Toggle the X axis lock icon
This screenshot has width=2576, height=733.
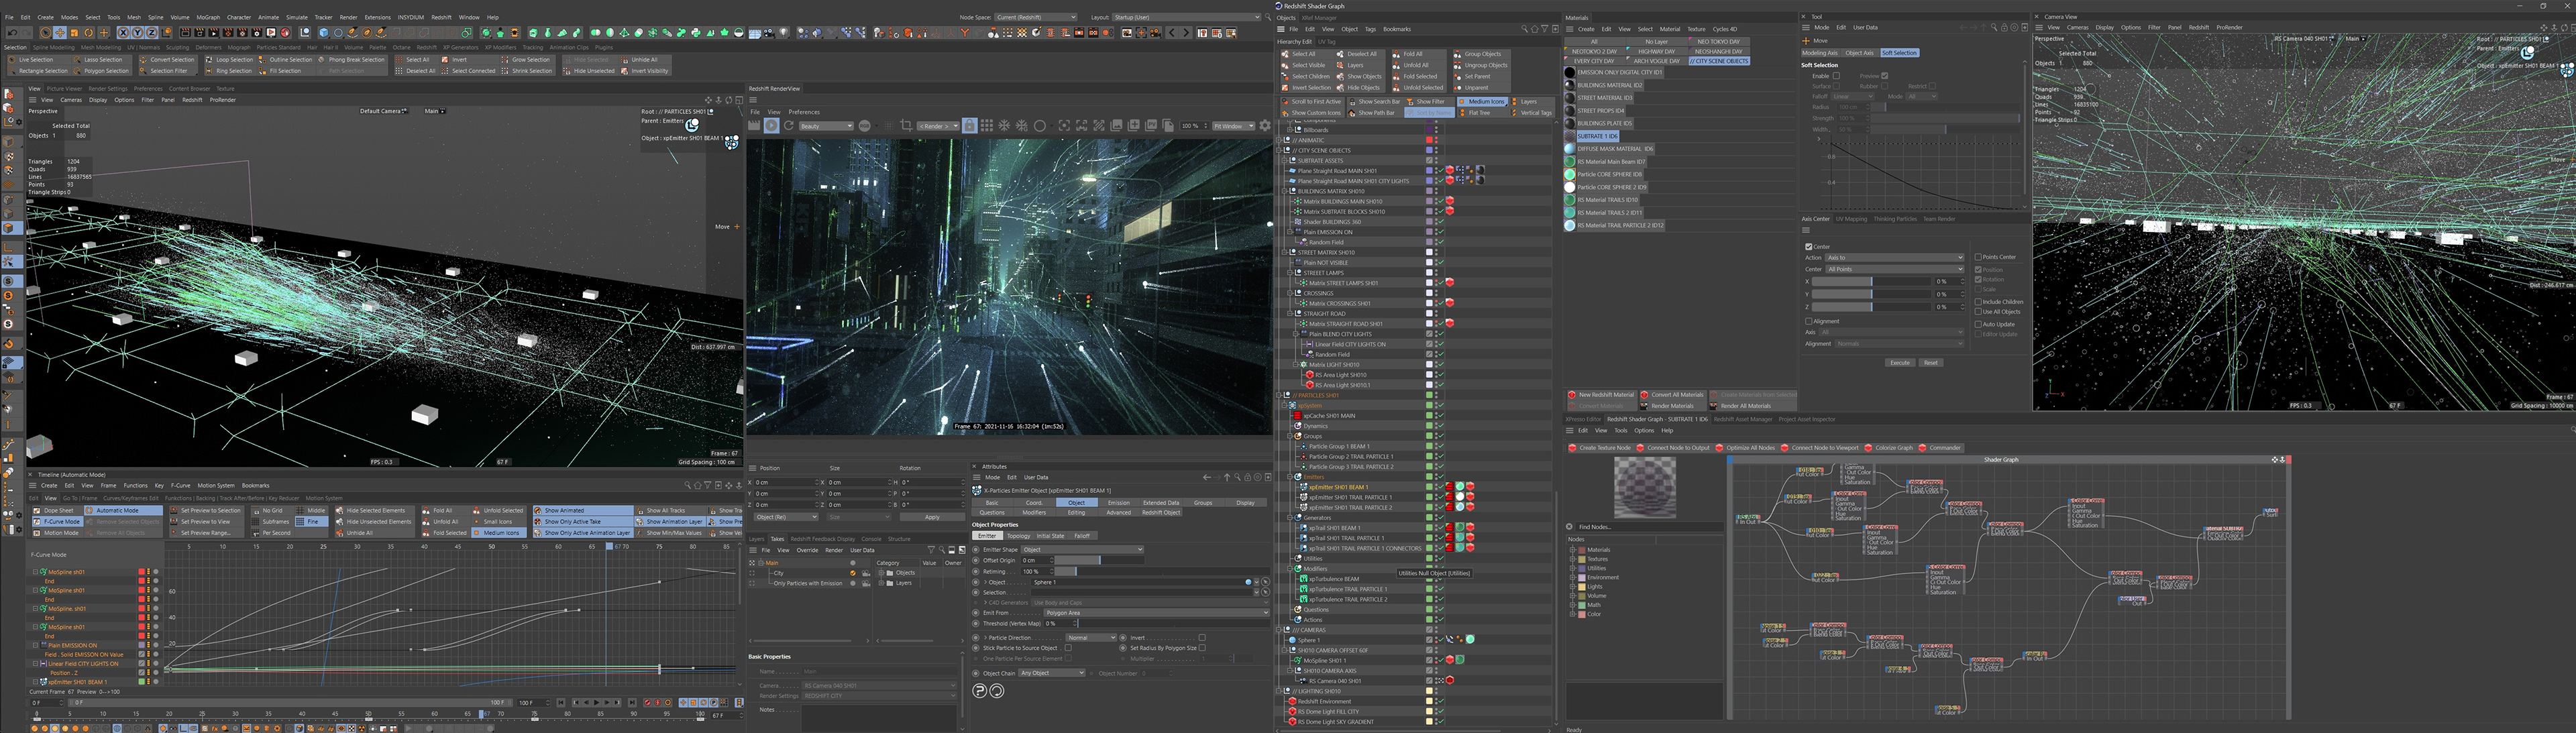[x=123, y=32]
